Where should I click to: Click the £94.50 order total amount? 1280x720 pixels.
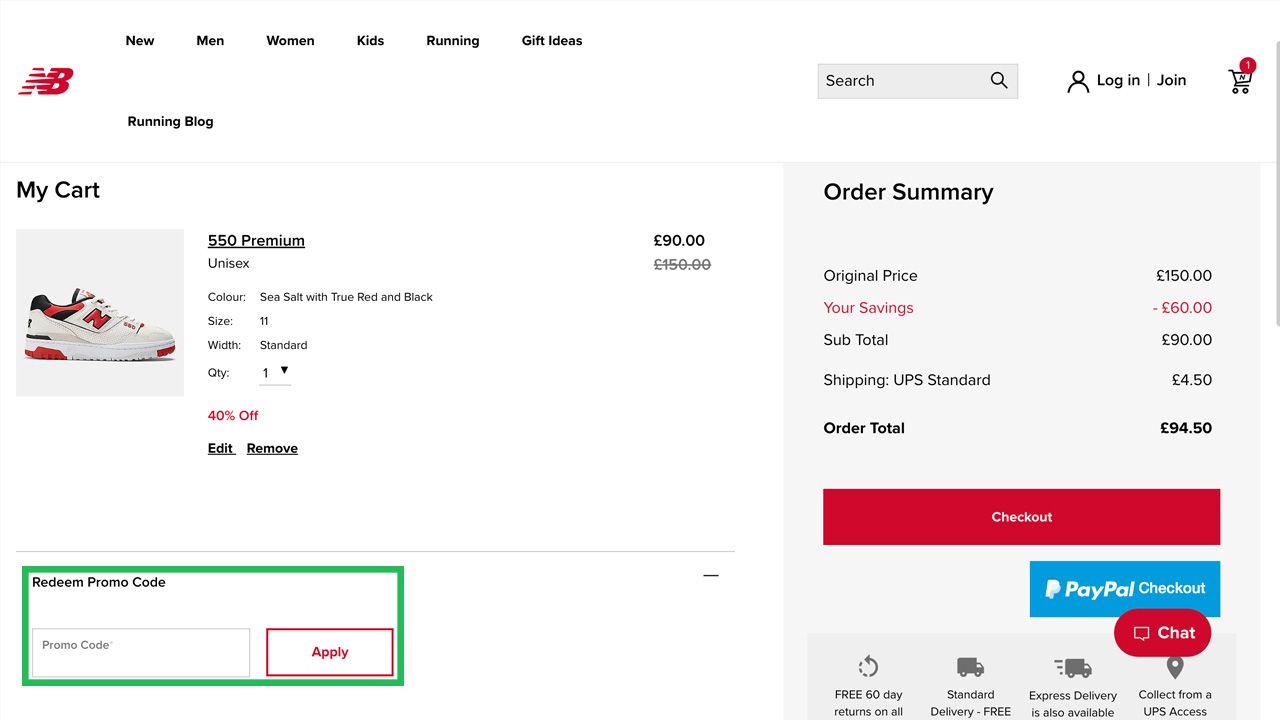[1186, 428]
